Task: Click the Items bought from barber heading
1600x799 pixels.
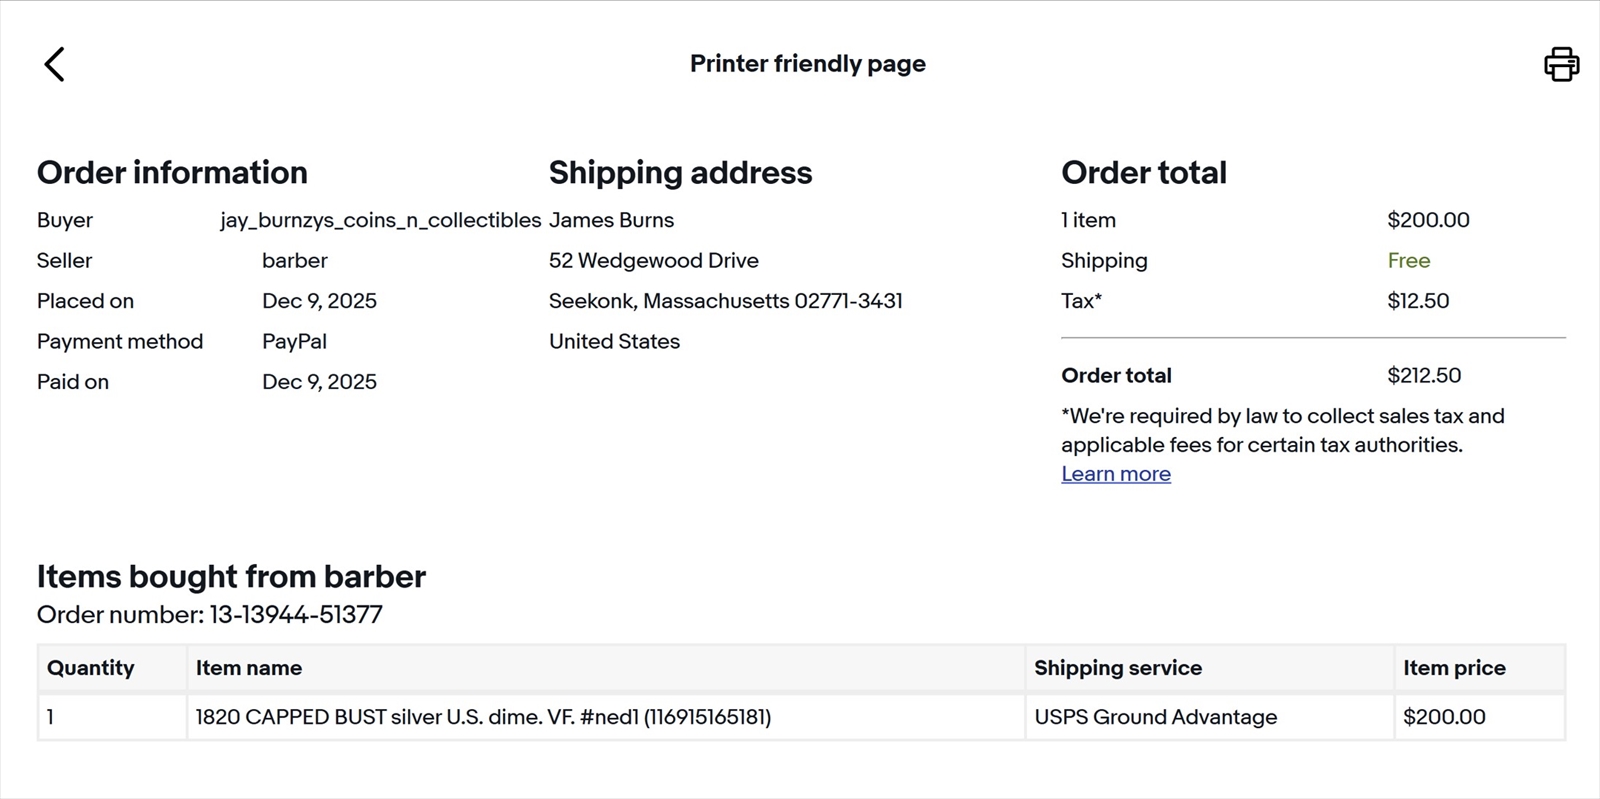Action: tap(231, 577)
